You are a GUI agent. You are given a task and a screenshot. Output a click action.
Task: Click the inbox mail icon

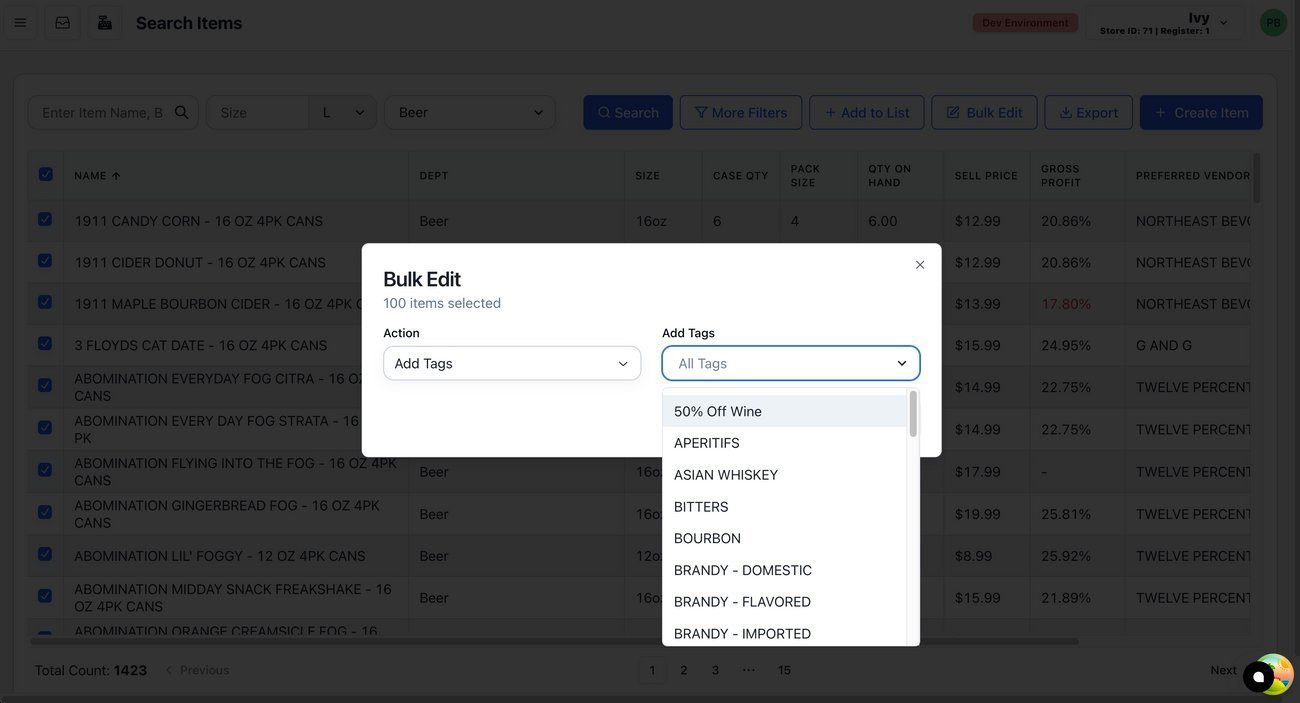62,23
